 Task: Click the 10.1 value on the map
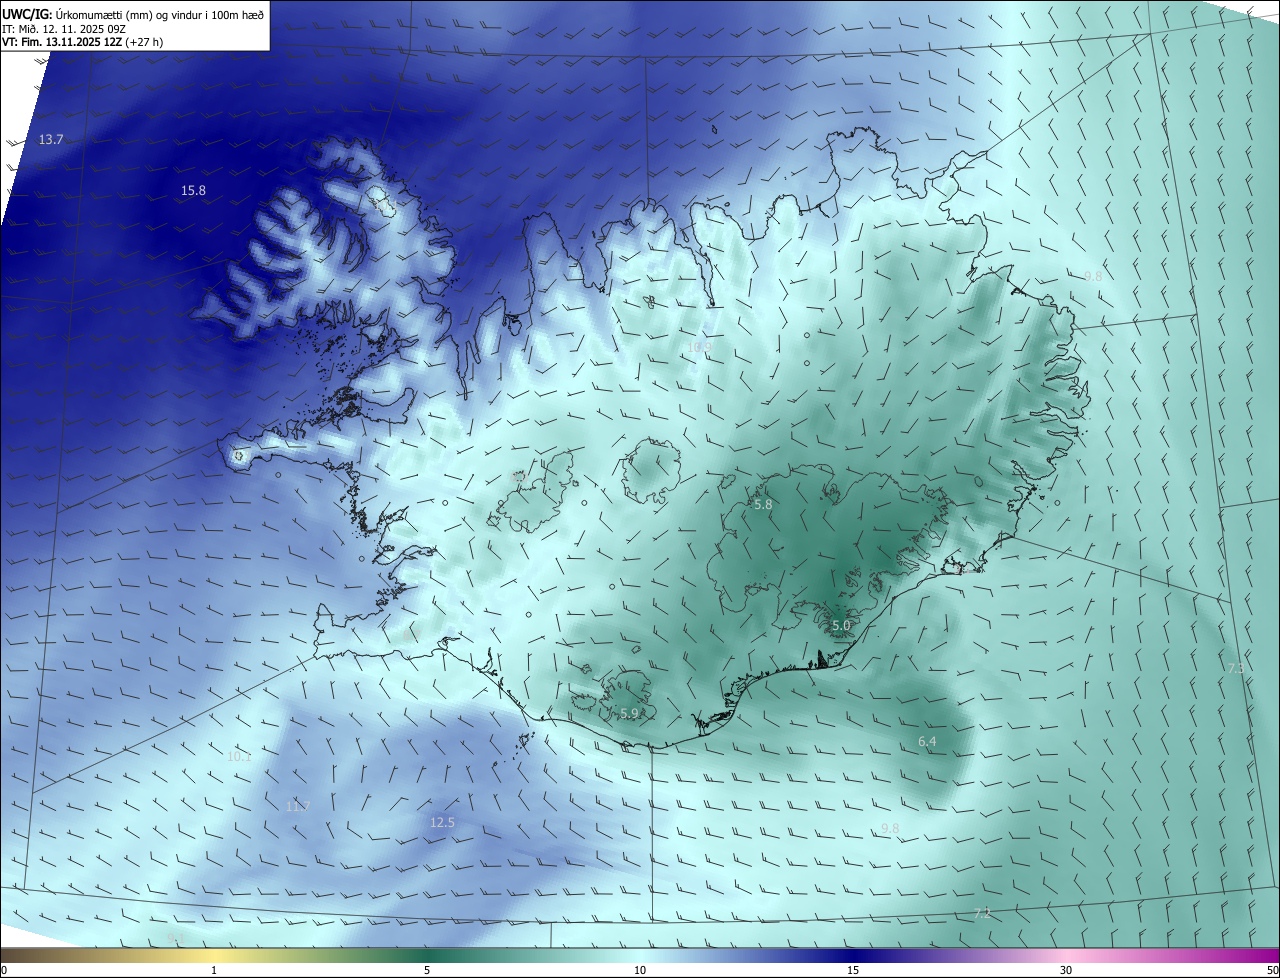tap(239, 757)
